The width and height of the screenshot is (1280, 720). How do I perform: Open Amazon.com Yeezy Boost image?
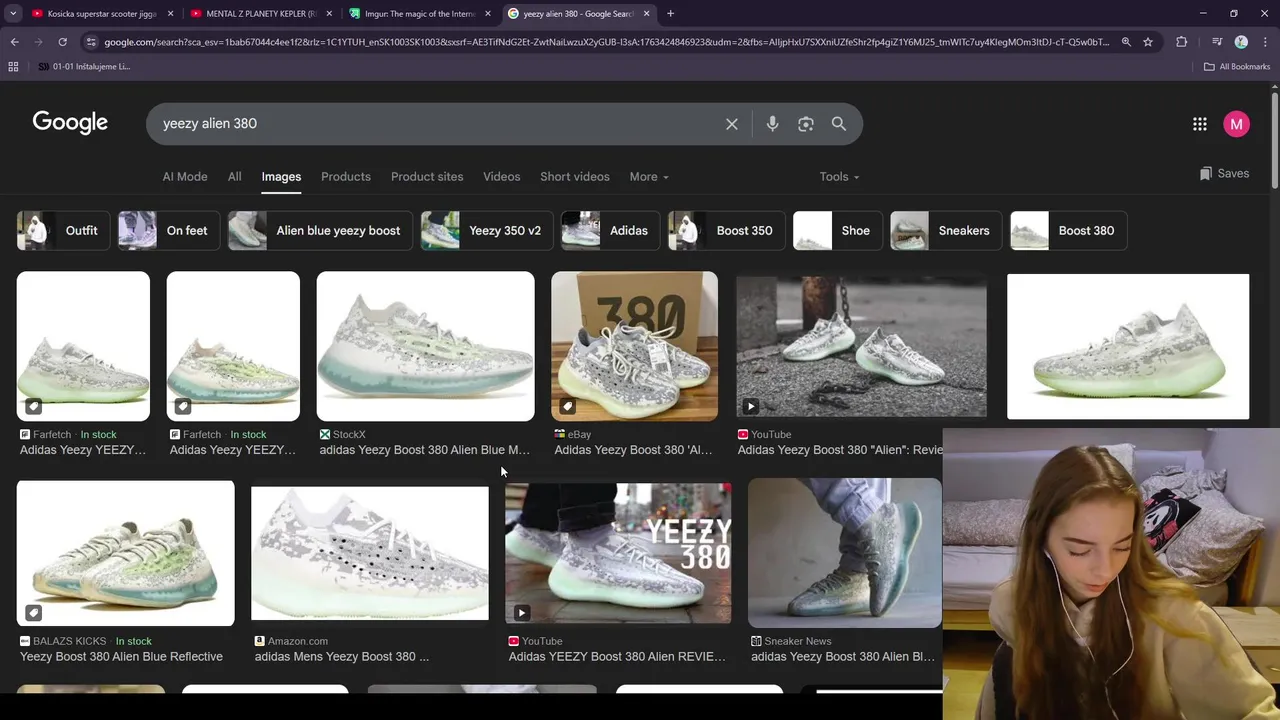[370, 553]
